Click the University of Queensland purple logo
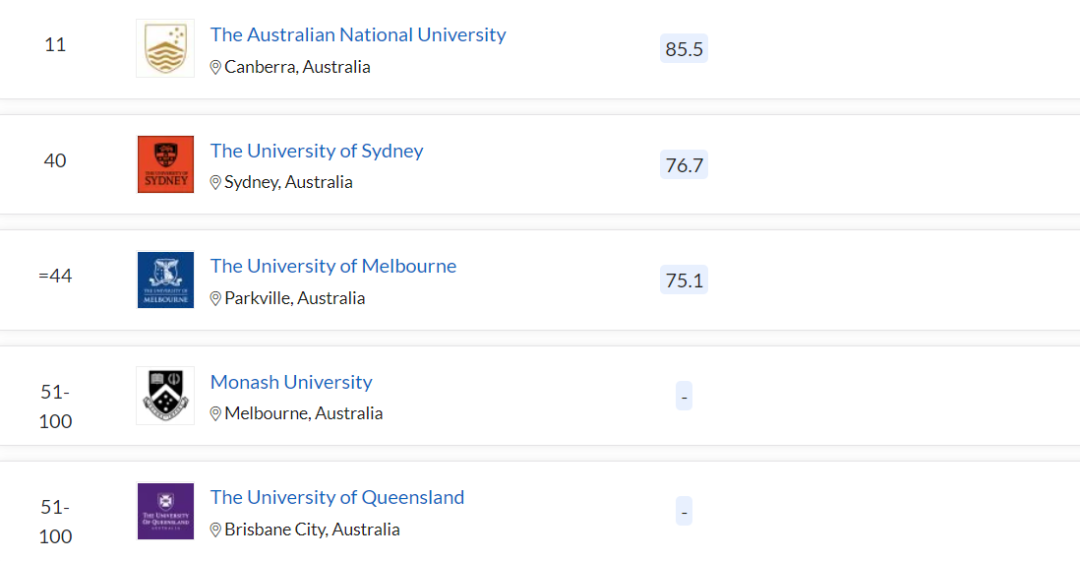Image resolution: width=1080 pixels, height=561 pixels. tap(165, 511)
